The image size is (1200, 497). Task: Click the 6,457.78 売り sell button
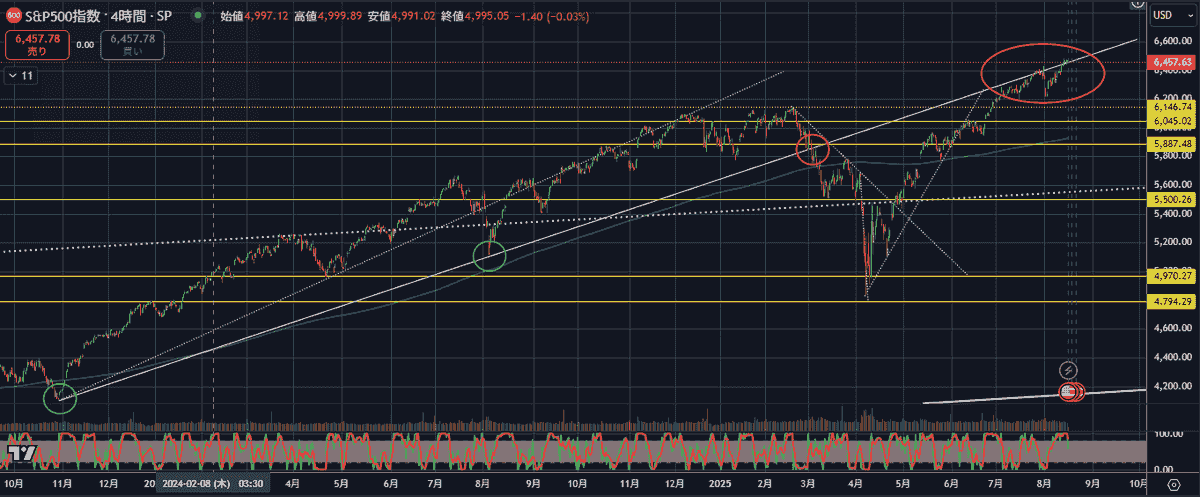(x=36, y=44)
